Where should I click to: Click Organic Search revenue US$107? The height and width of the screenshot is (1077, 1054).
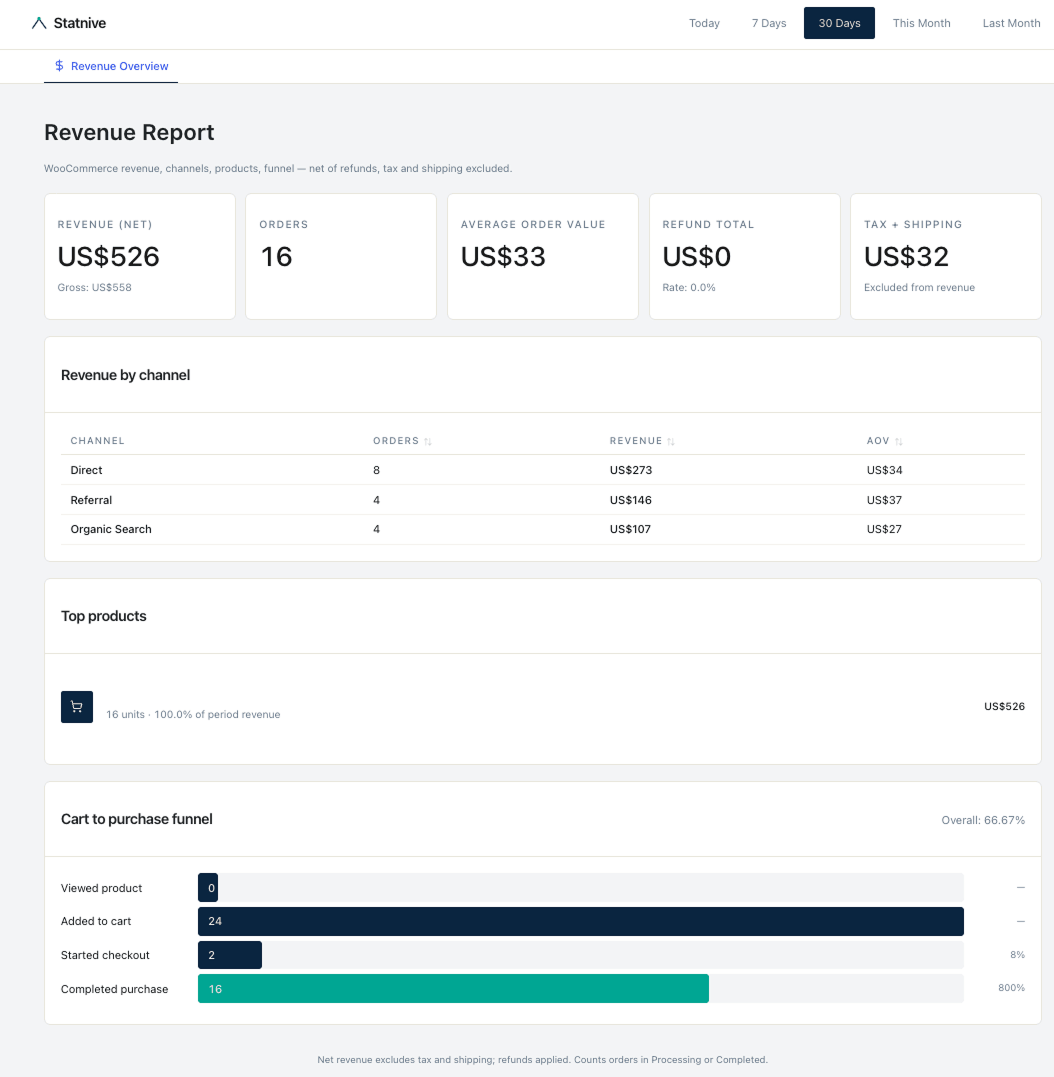630,530
